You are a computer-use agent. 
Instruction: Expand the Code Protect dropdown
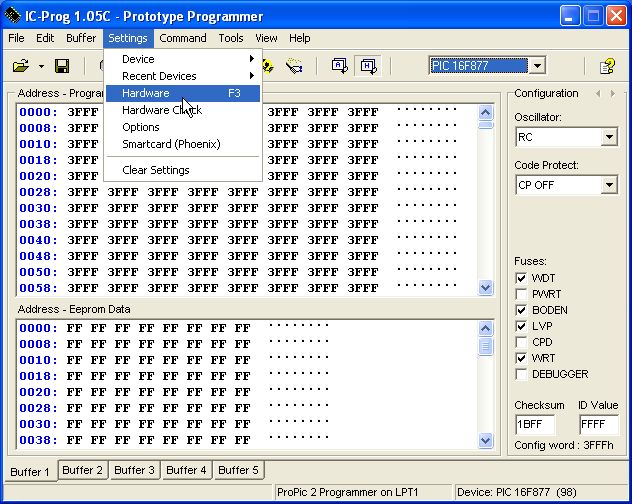609,185
